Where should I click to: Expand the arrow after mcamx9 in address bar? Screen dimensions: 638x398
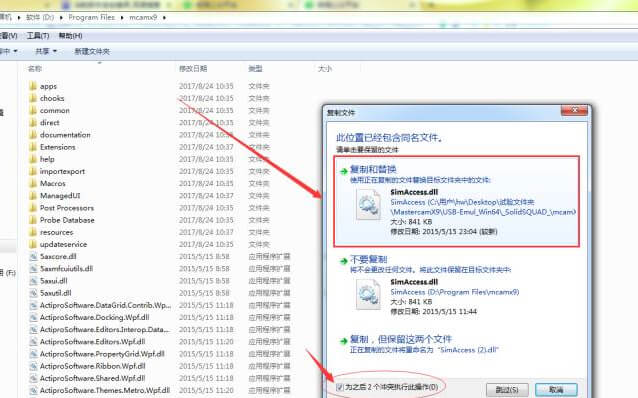point(164,17)
